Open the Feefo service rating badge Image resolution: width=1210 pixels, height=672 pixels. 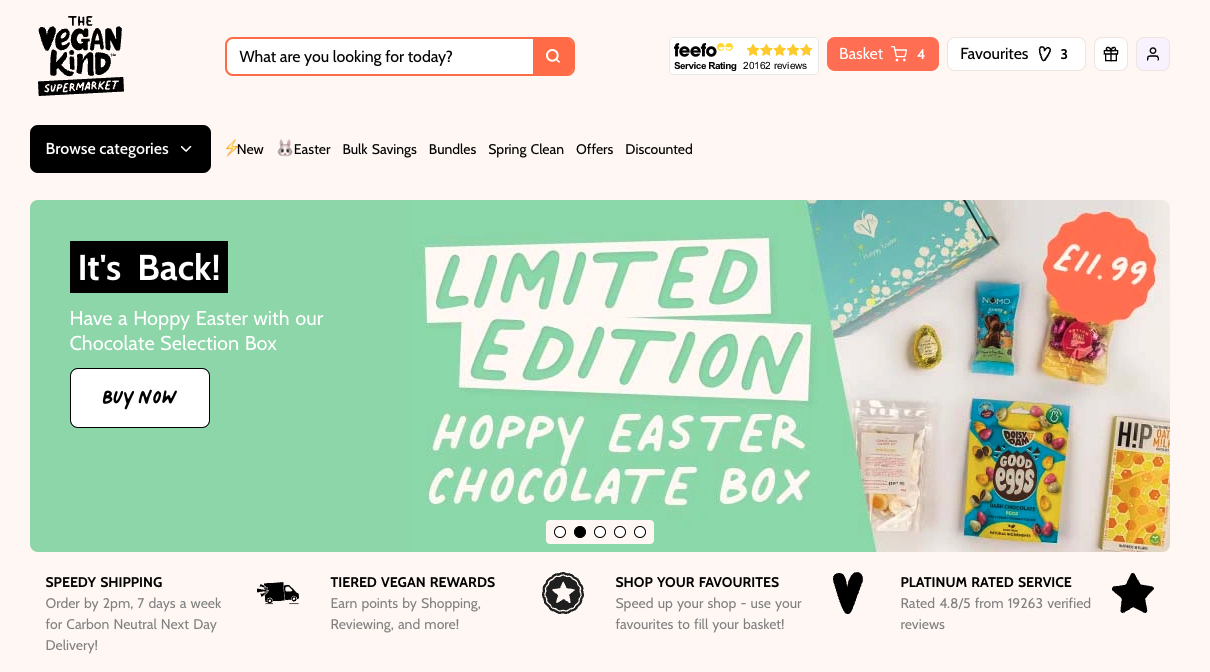(743, 56)
